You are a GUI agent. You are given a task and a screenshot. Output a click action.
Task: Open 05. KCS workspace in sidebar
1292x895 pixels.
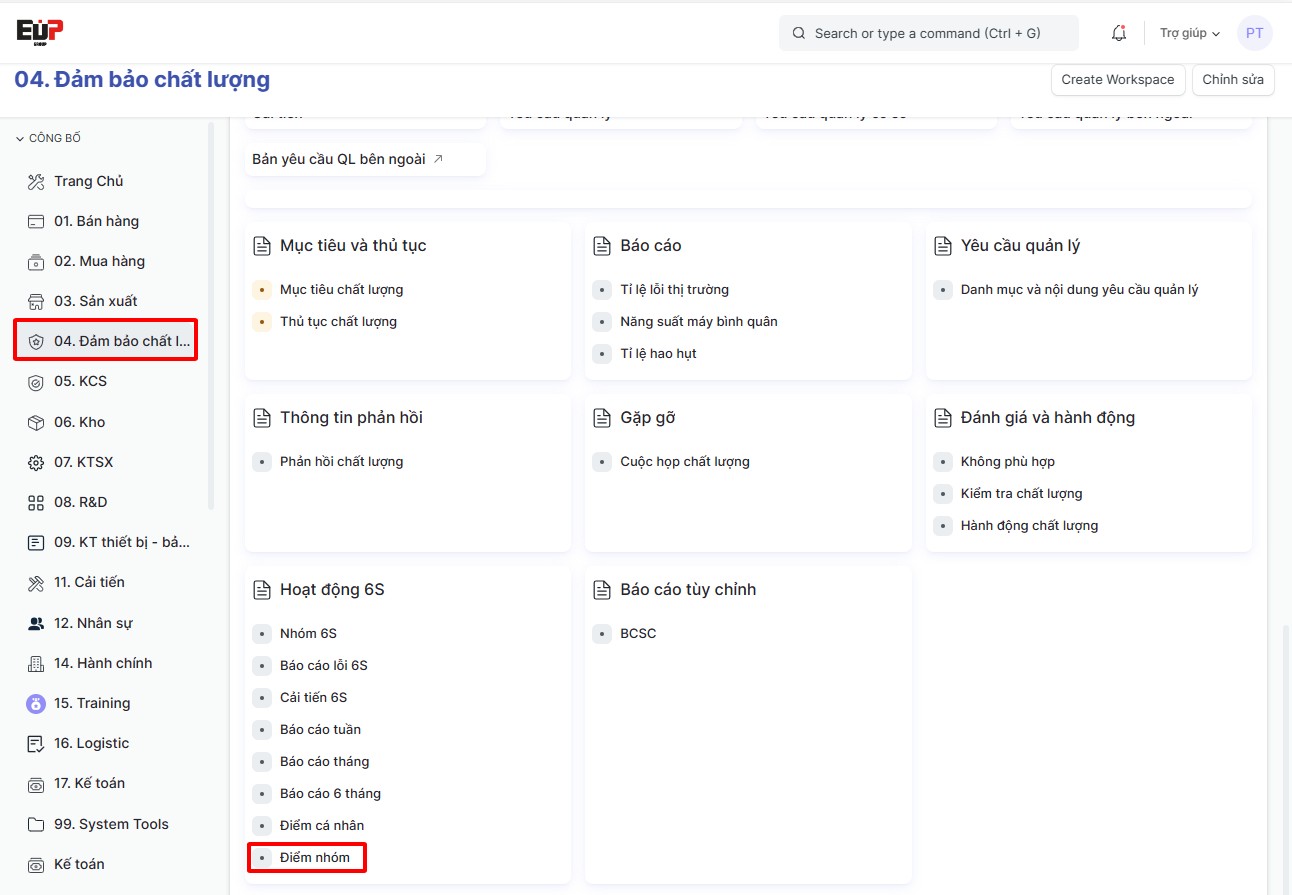pyautogui.click(x=80, y=381)
